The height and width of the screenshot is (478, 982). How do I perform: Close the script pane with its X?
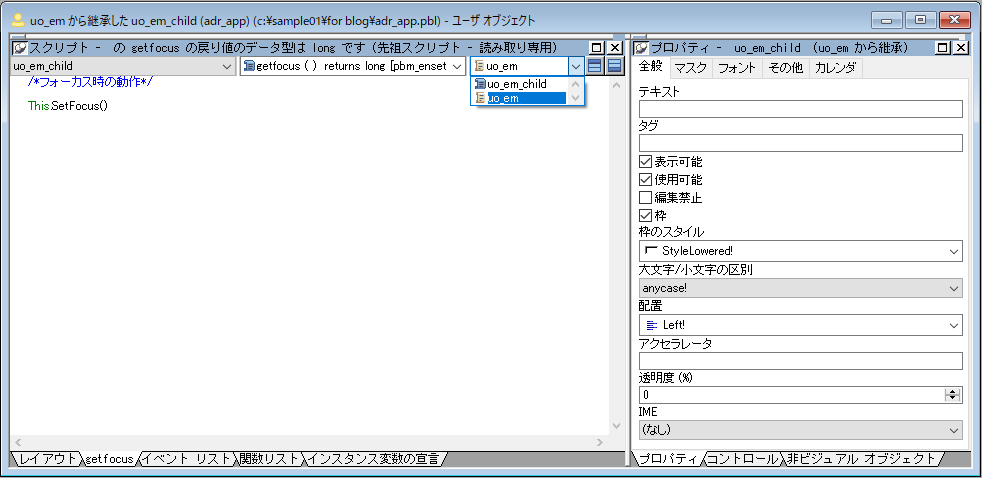click(613, 47)
